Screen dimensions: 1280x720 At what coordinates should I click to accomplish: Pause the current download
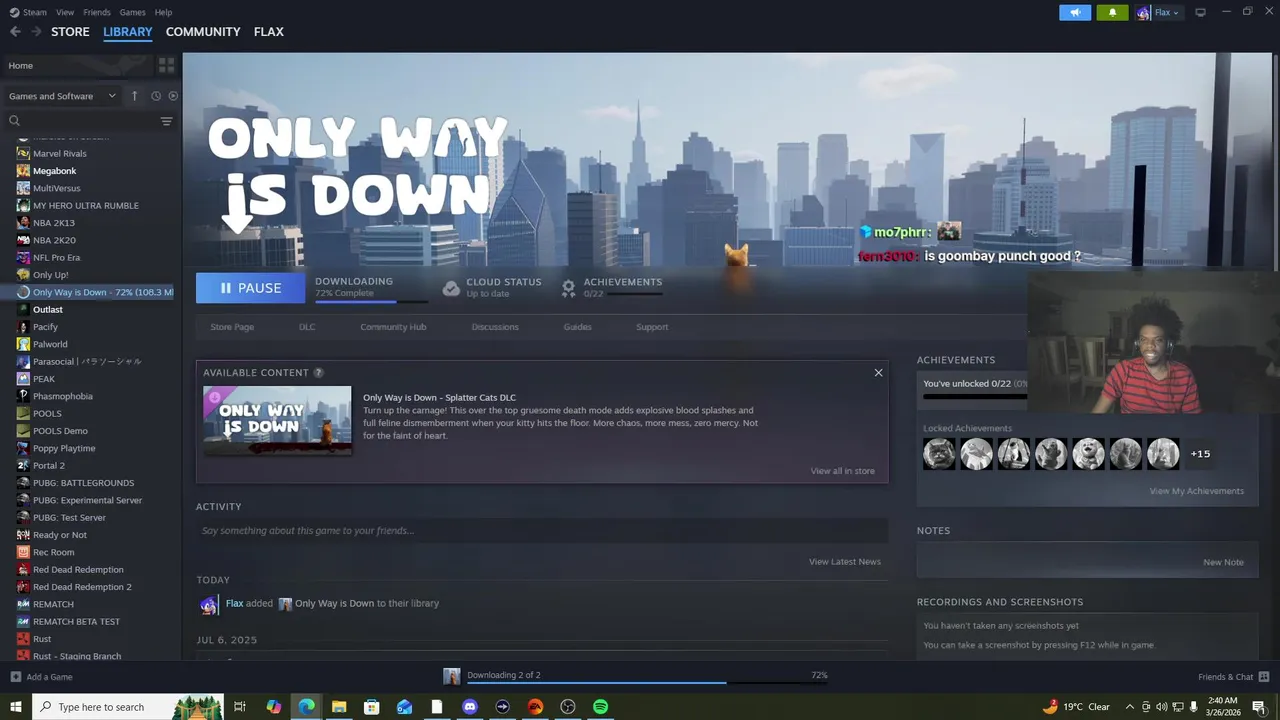(x=250, y=288)
